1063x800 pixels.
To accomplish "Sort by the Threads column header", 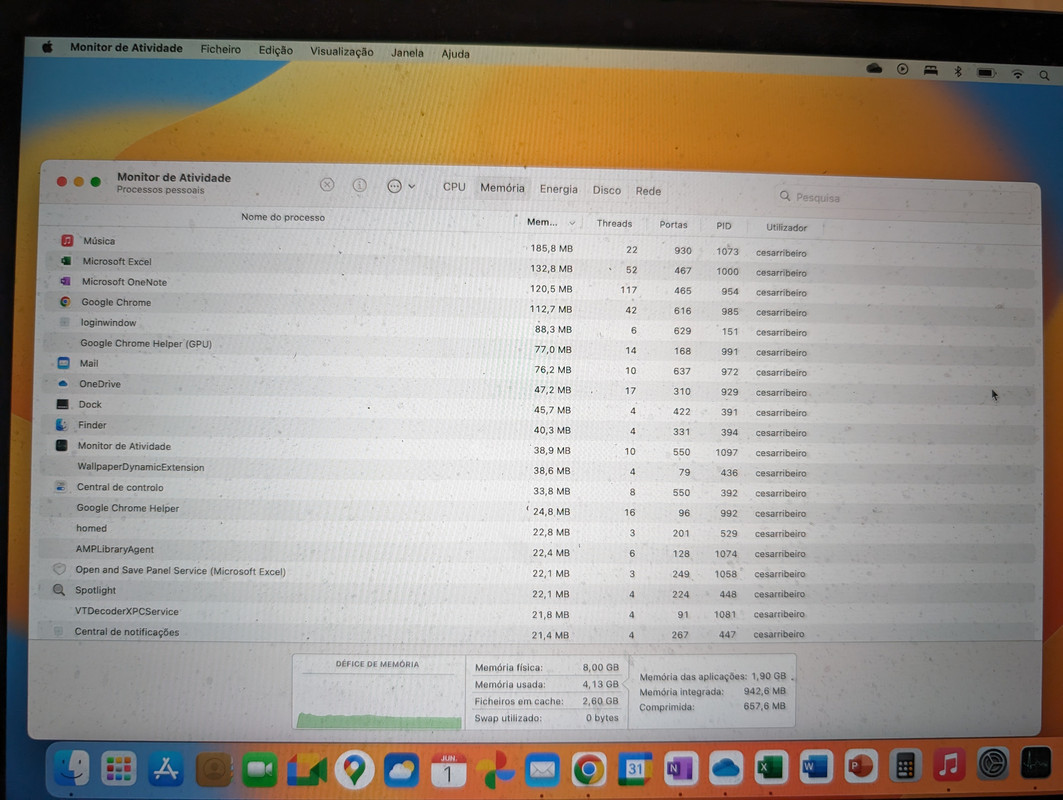I will tap(614, 223).
